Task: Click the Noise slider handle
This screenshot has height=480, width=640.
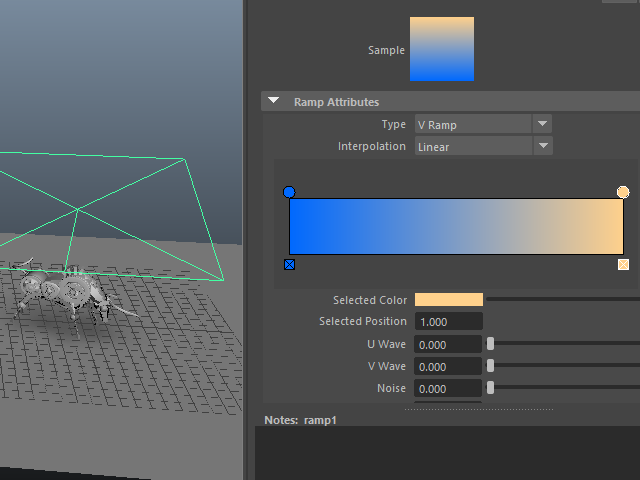Action: pyautogui.click(x=491, y=388)
